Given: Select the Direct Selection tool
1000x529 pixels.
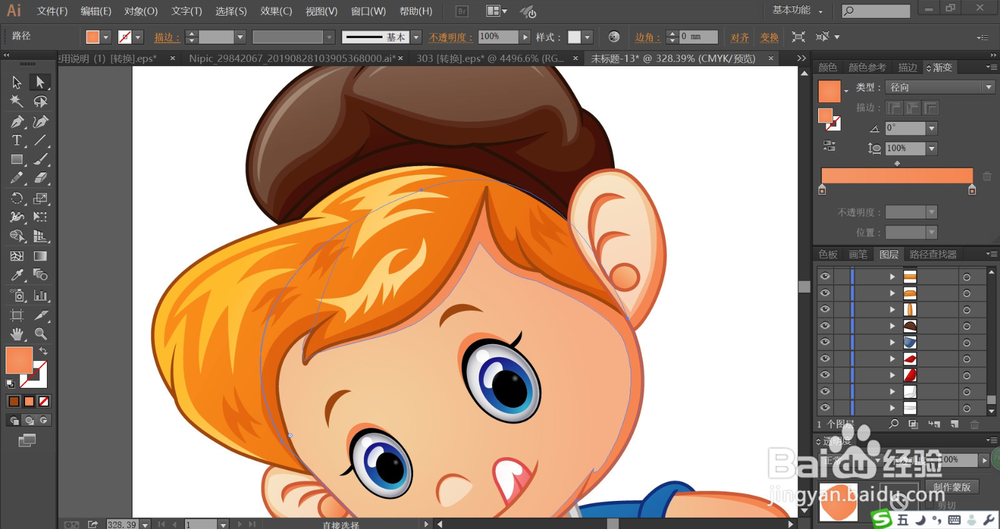Looking at the screenshot, I should (40, 82).
